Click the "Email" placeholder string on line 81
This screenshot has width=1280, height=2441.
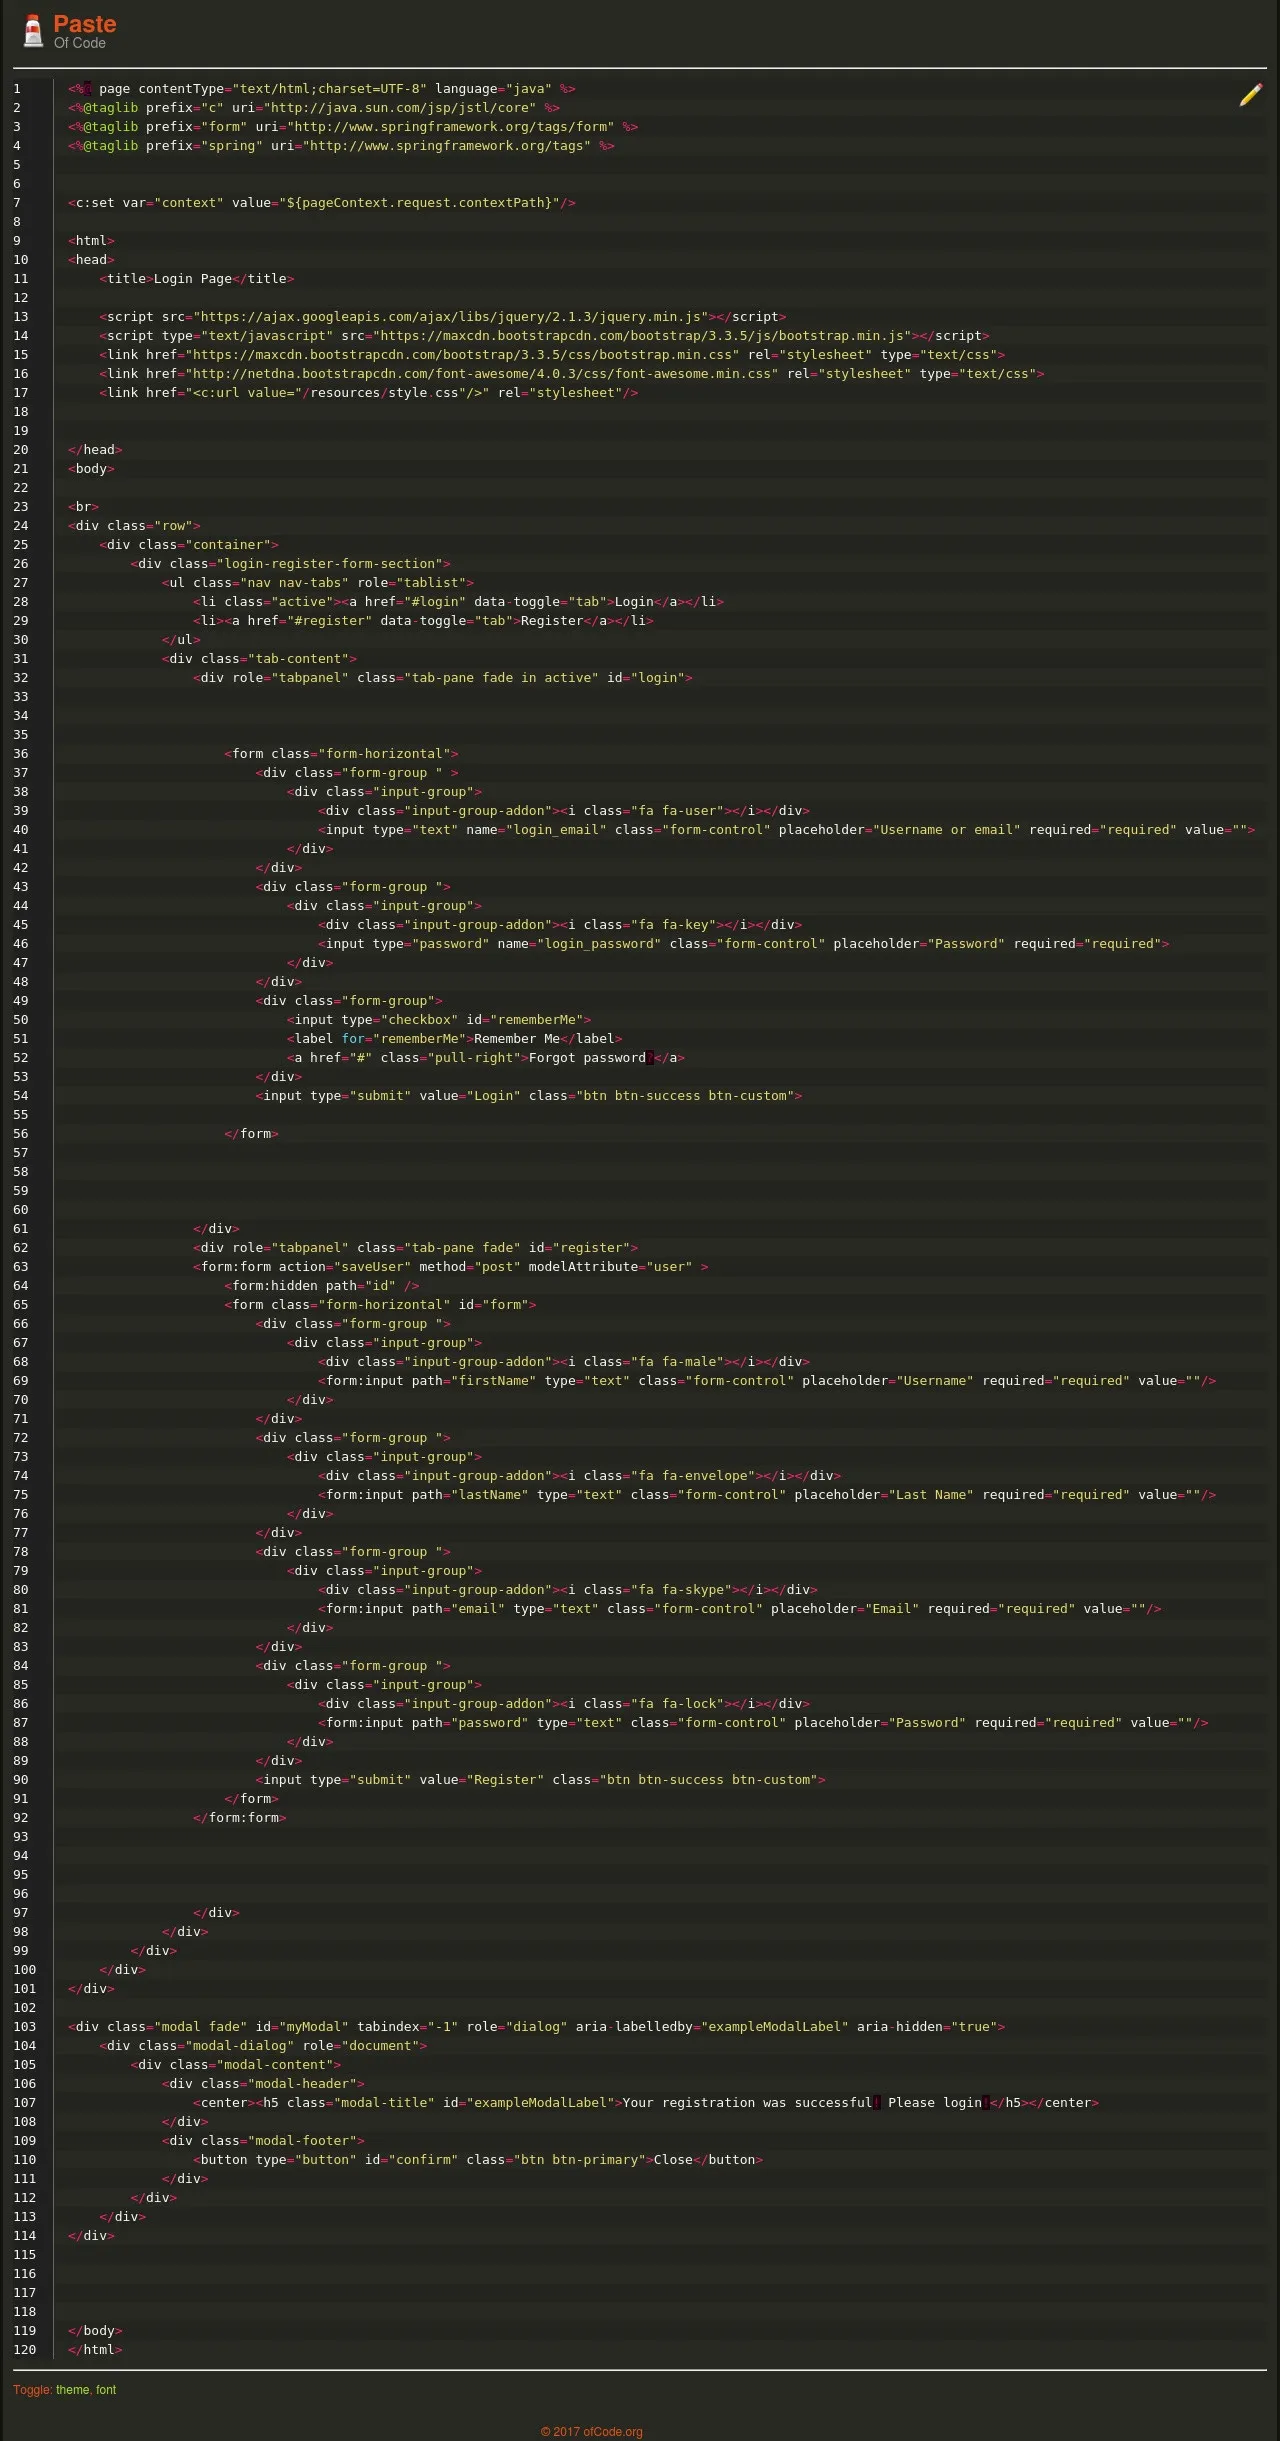click(x=891, y=1609)
